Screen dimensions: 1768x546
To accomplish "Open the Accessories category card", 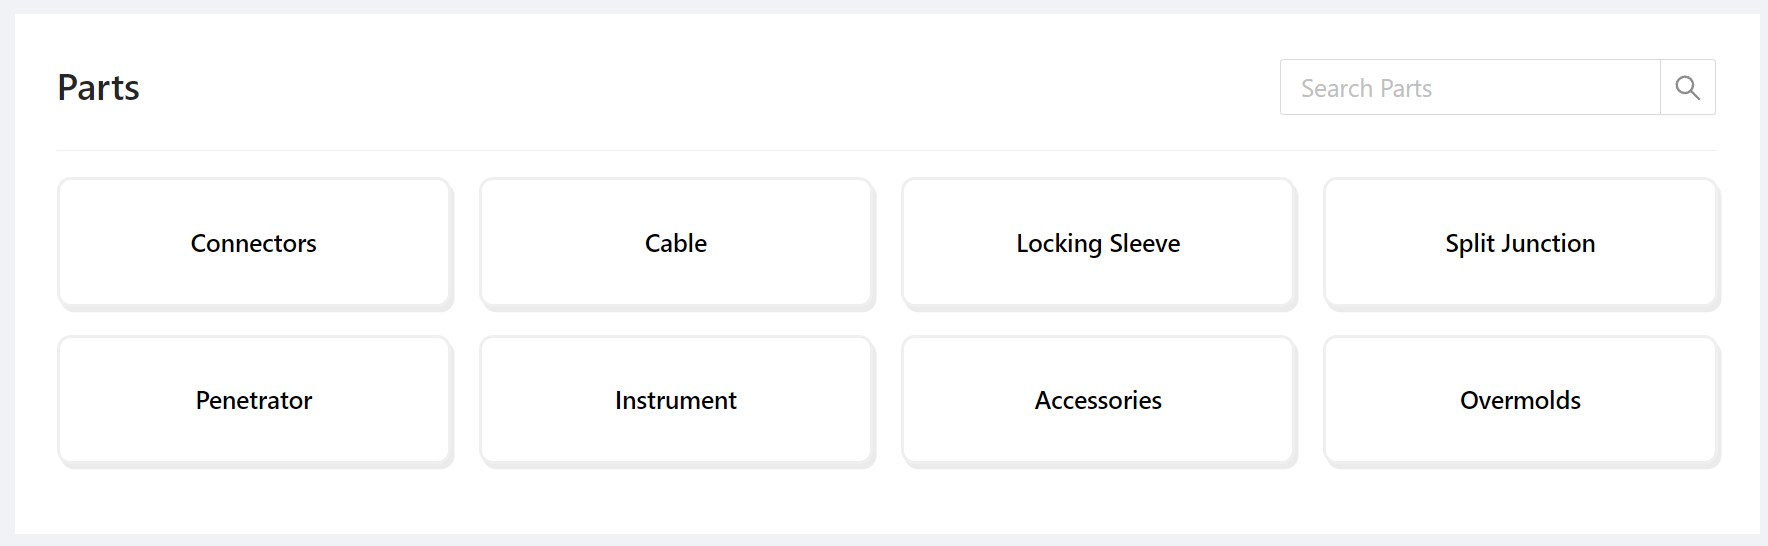I will 1098,400.
